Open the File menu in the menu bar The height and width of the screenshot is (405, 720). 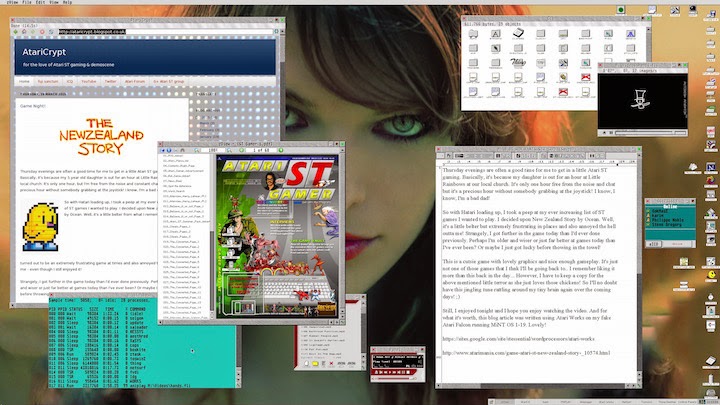coord(27,2)
